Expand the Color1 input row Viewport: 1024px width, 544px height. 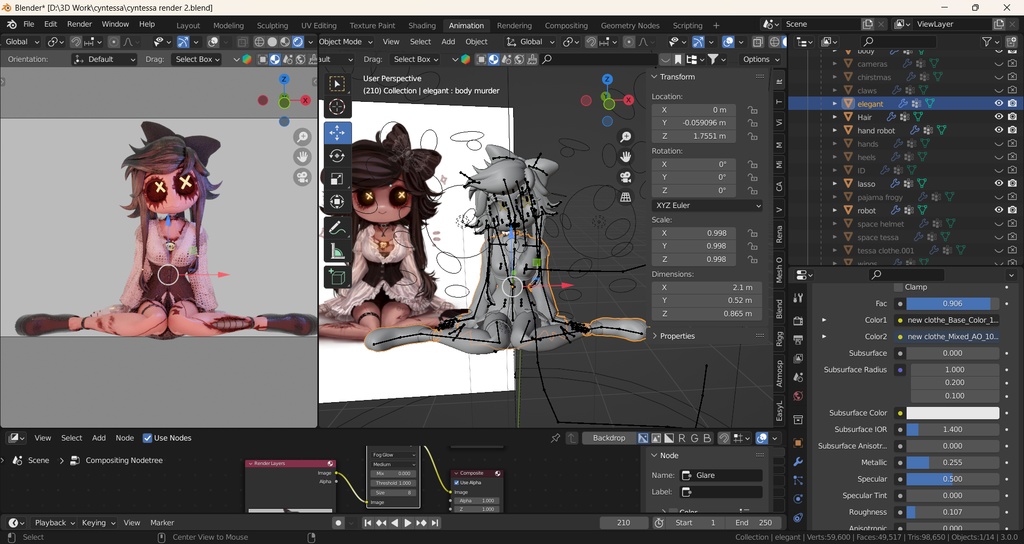(x=824, y=320)
